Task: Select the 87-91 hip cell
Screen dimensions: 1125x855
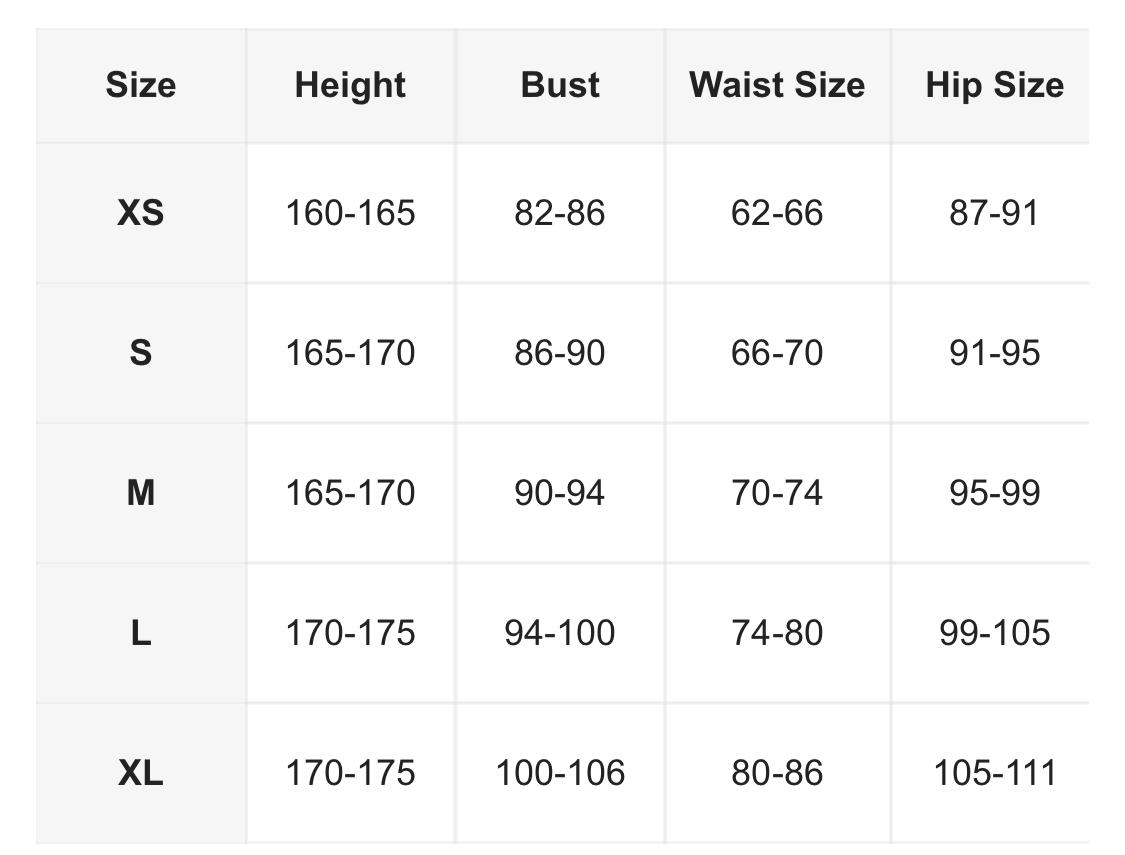Action: (x=994, y=213)
